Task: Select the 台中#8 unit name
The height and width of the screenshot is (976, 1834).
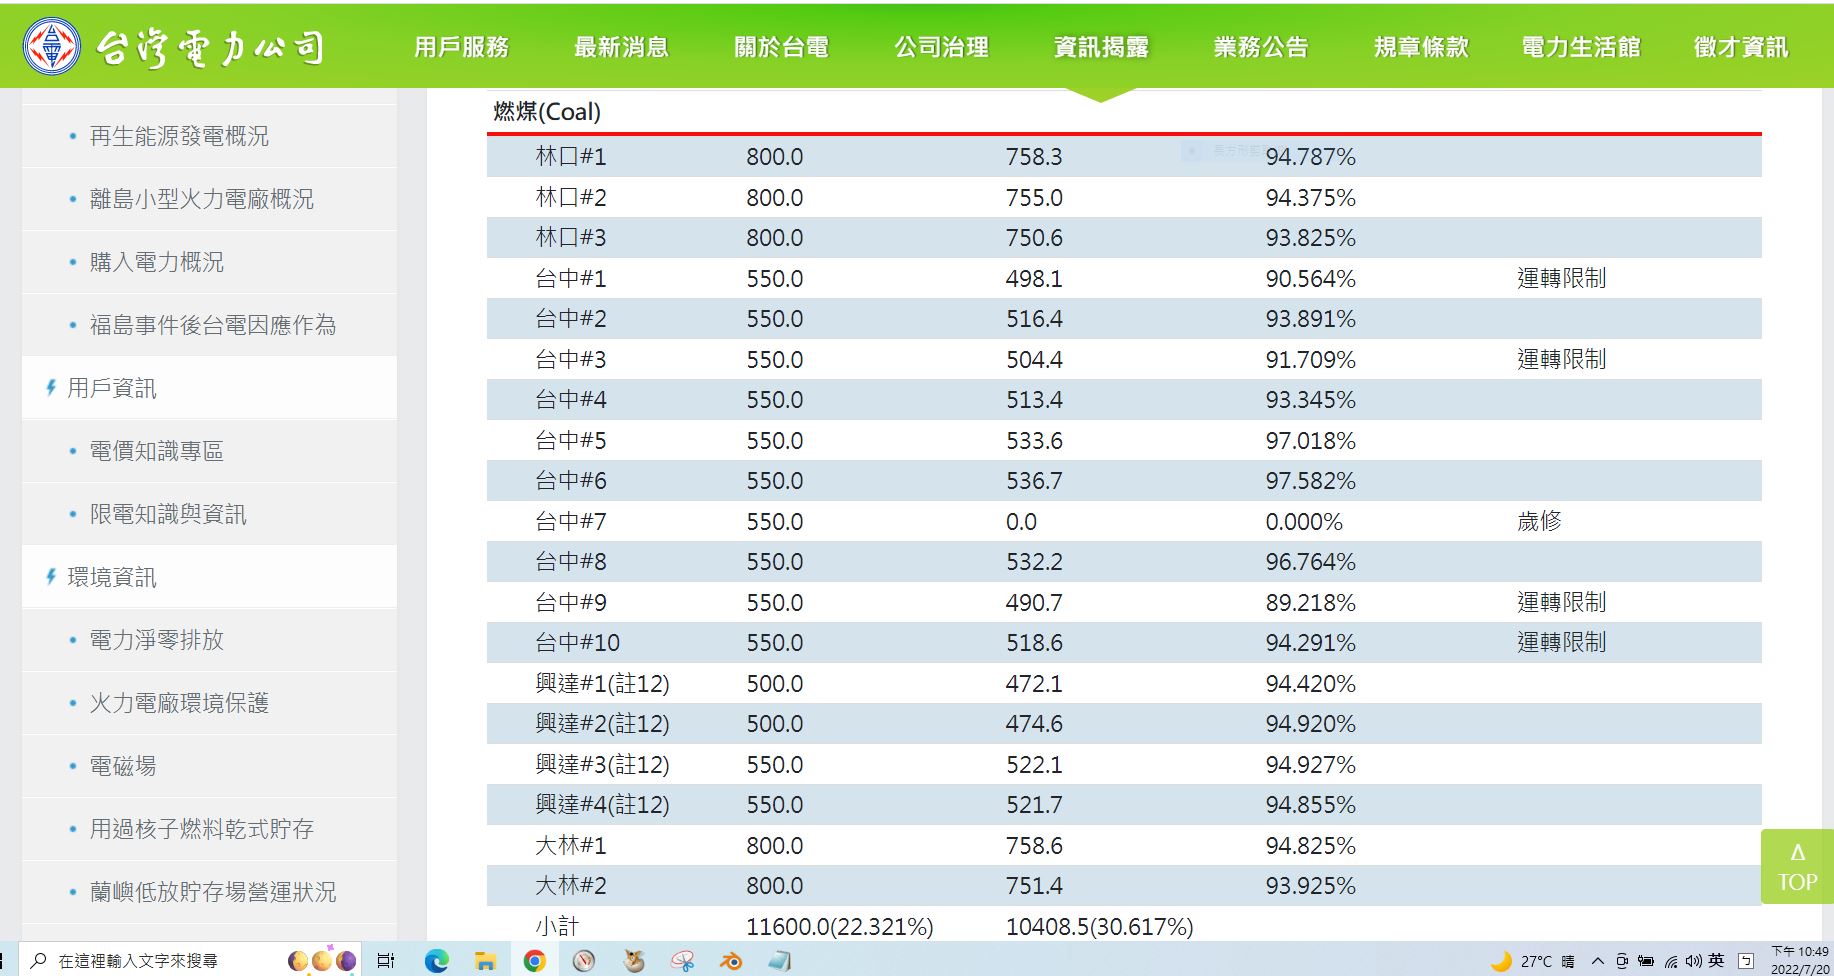Action: click(x=571, y=561)
